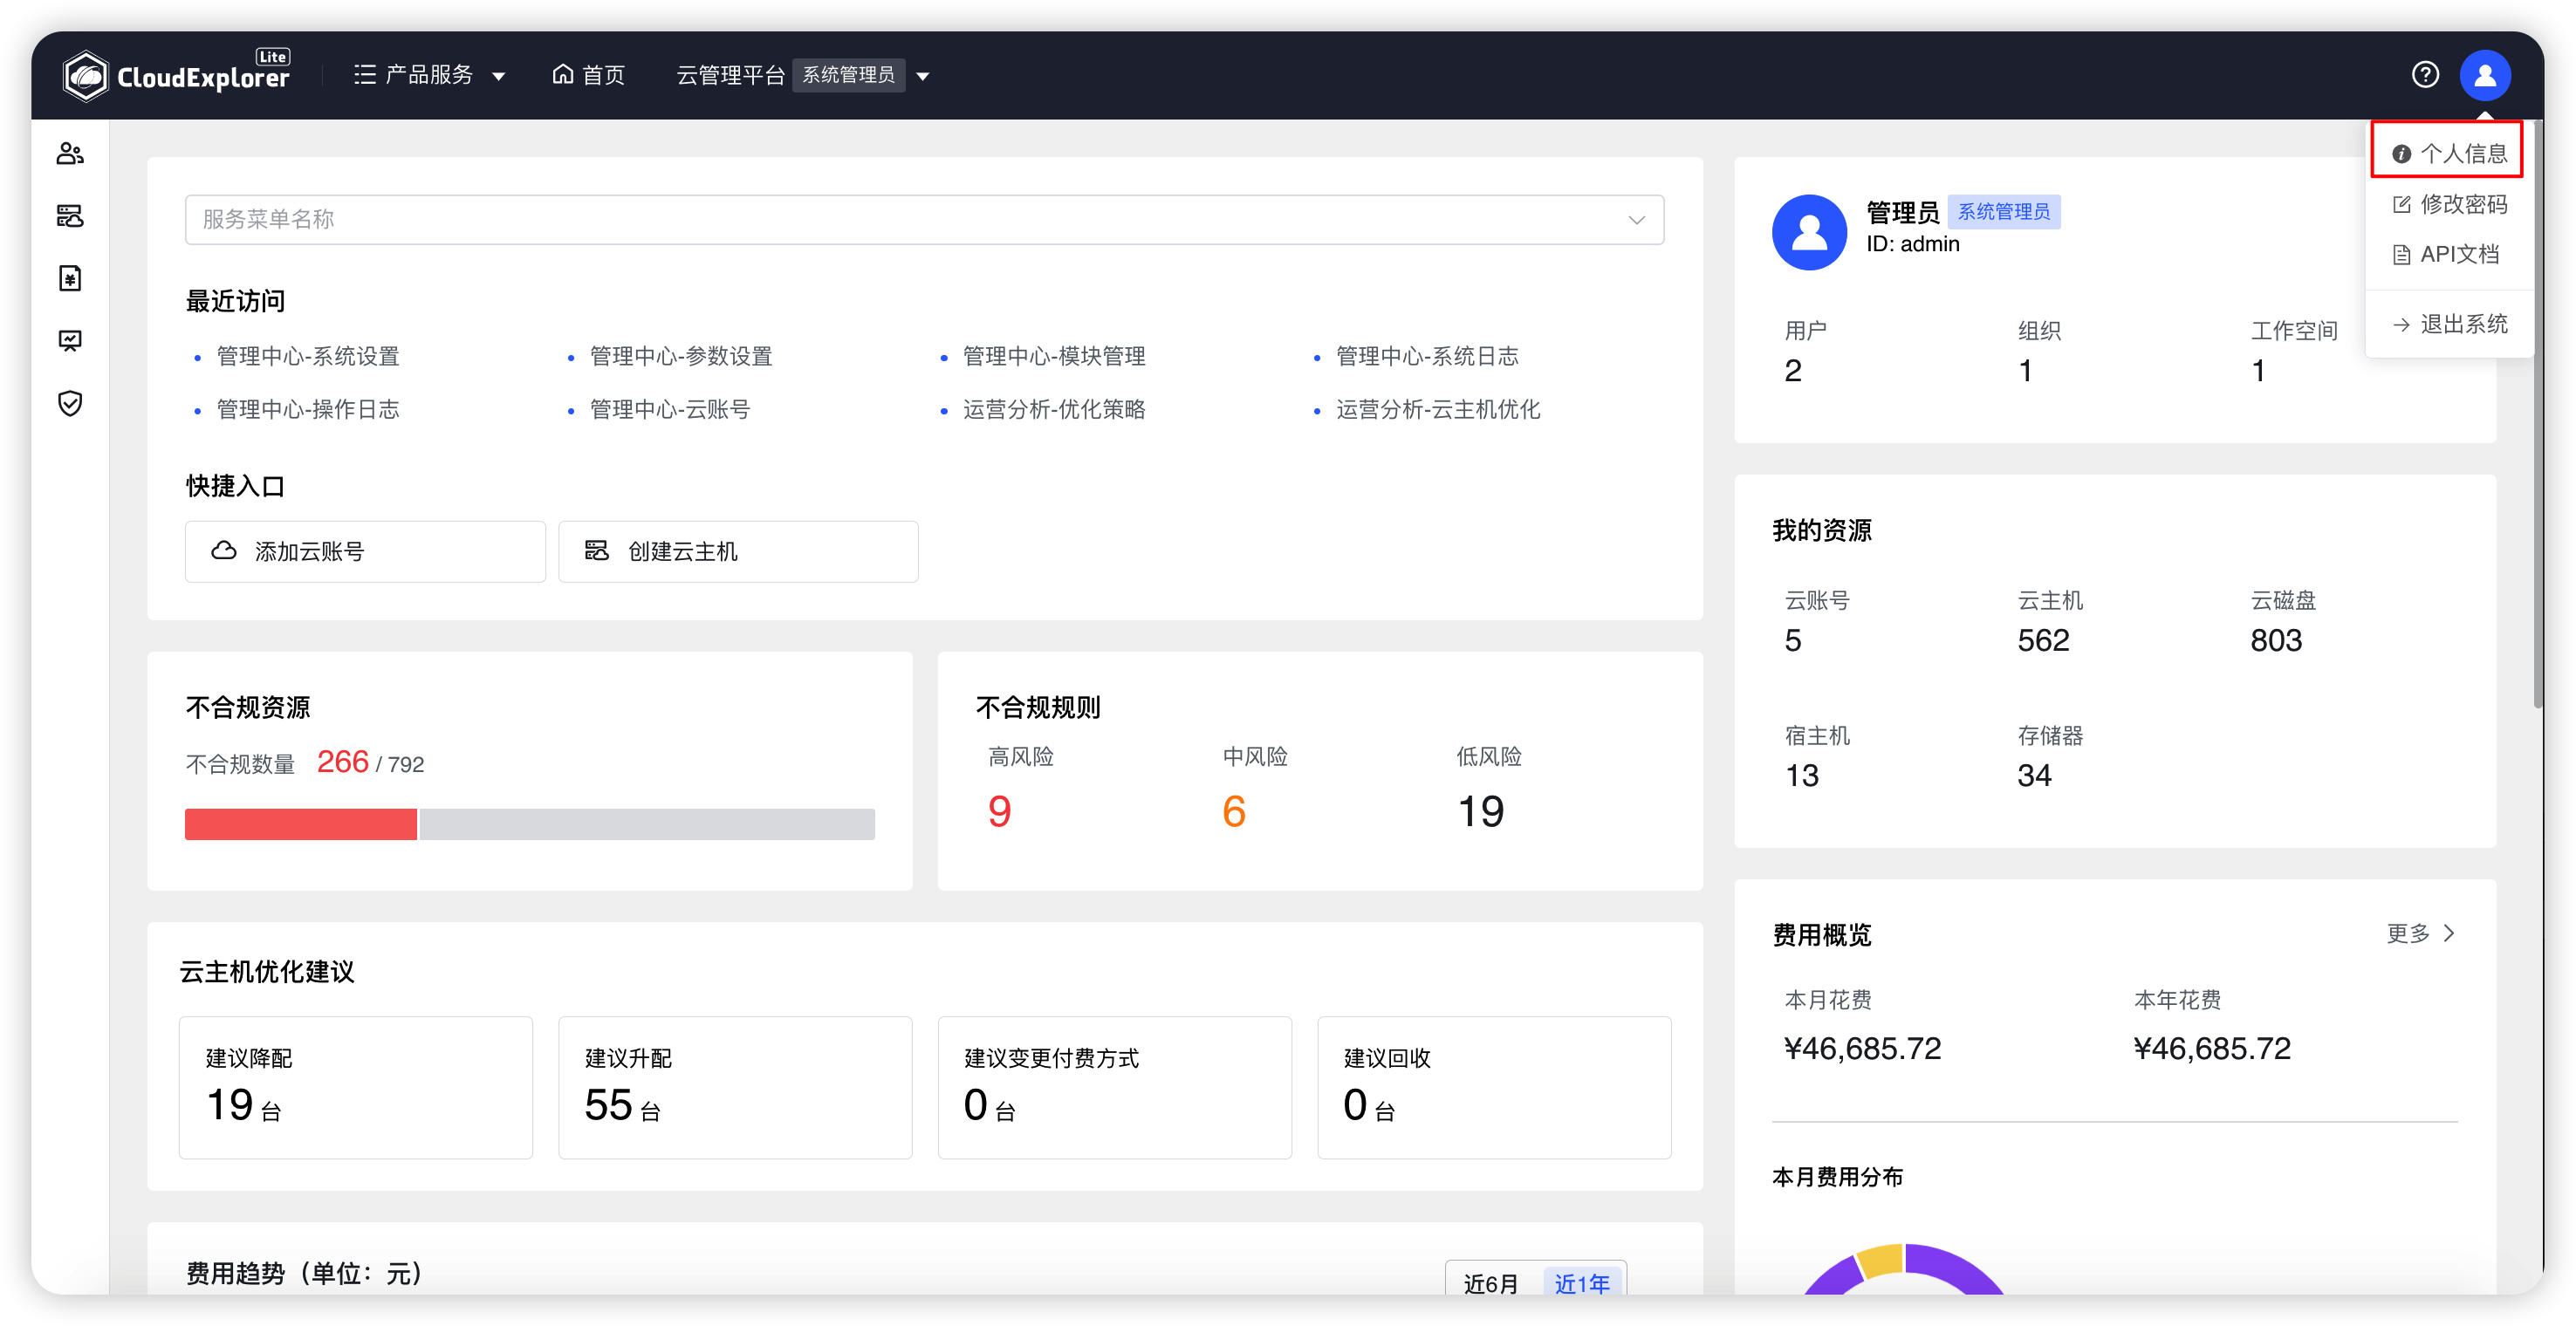Click 云主机 count 562
The image size is (2576, 1326).
[x=2043, y=640]
